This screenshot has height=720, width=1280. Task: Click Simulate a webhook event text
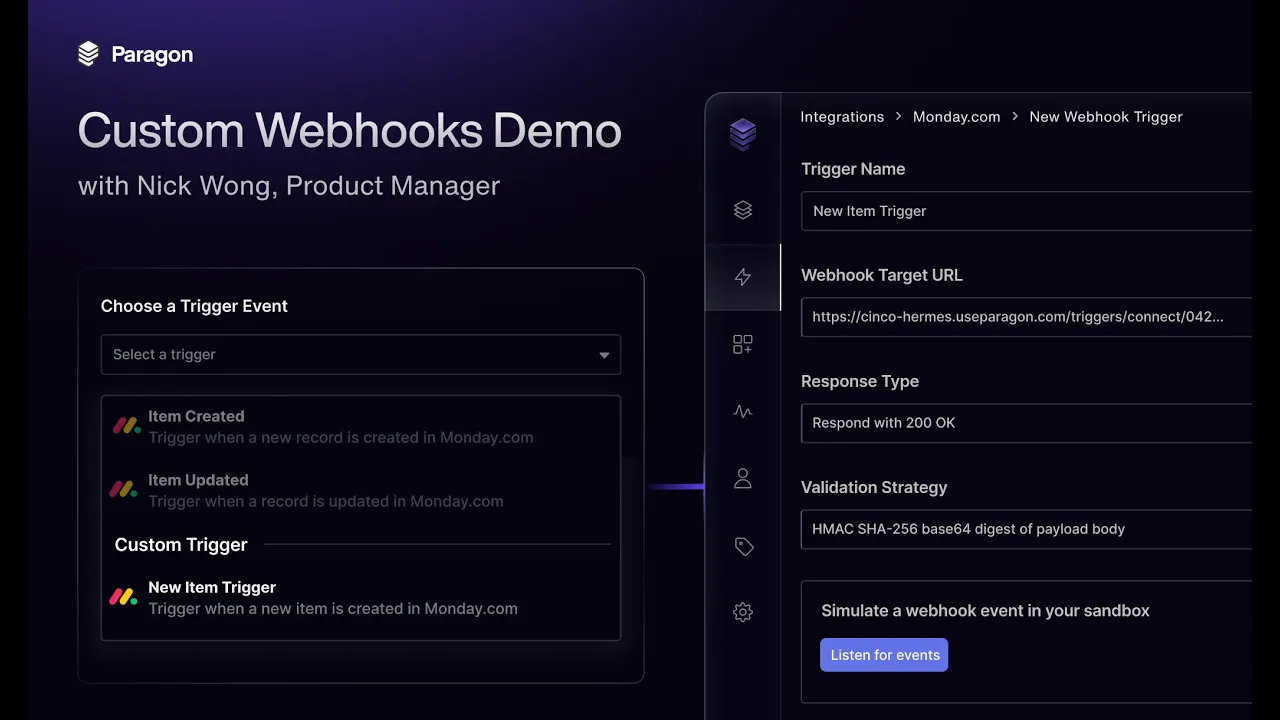[985, 611]
